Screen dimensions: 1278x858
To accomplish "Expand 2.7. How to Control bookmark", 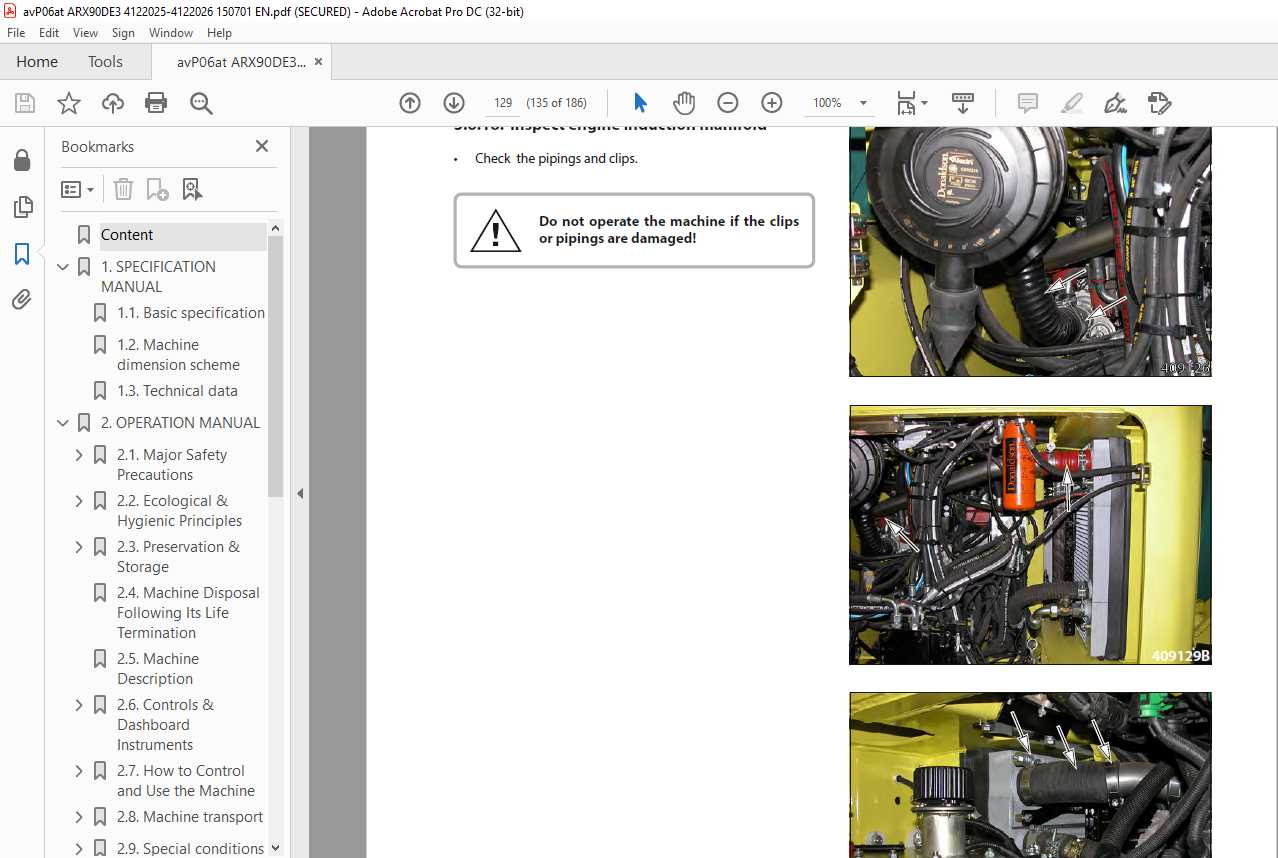I will [x=80, y=771].
